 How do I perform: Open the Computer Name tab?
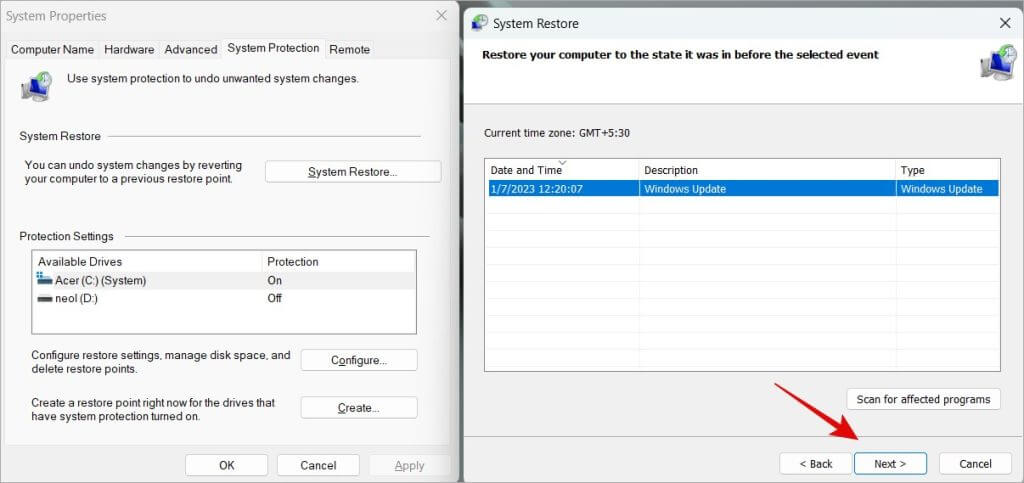pyautogui.click(x=52, y=50)
